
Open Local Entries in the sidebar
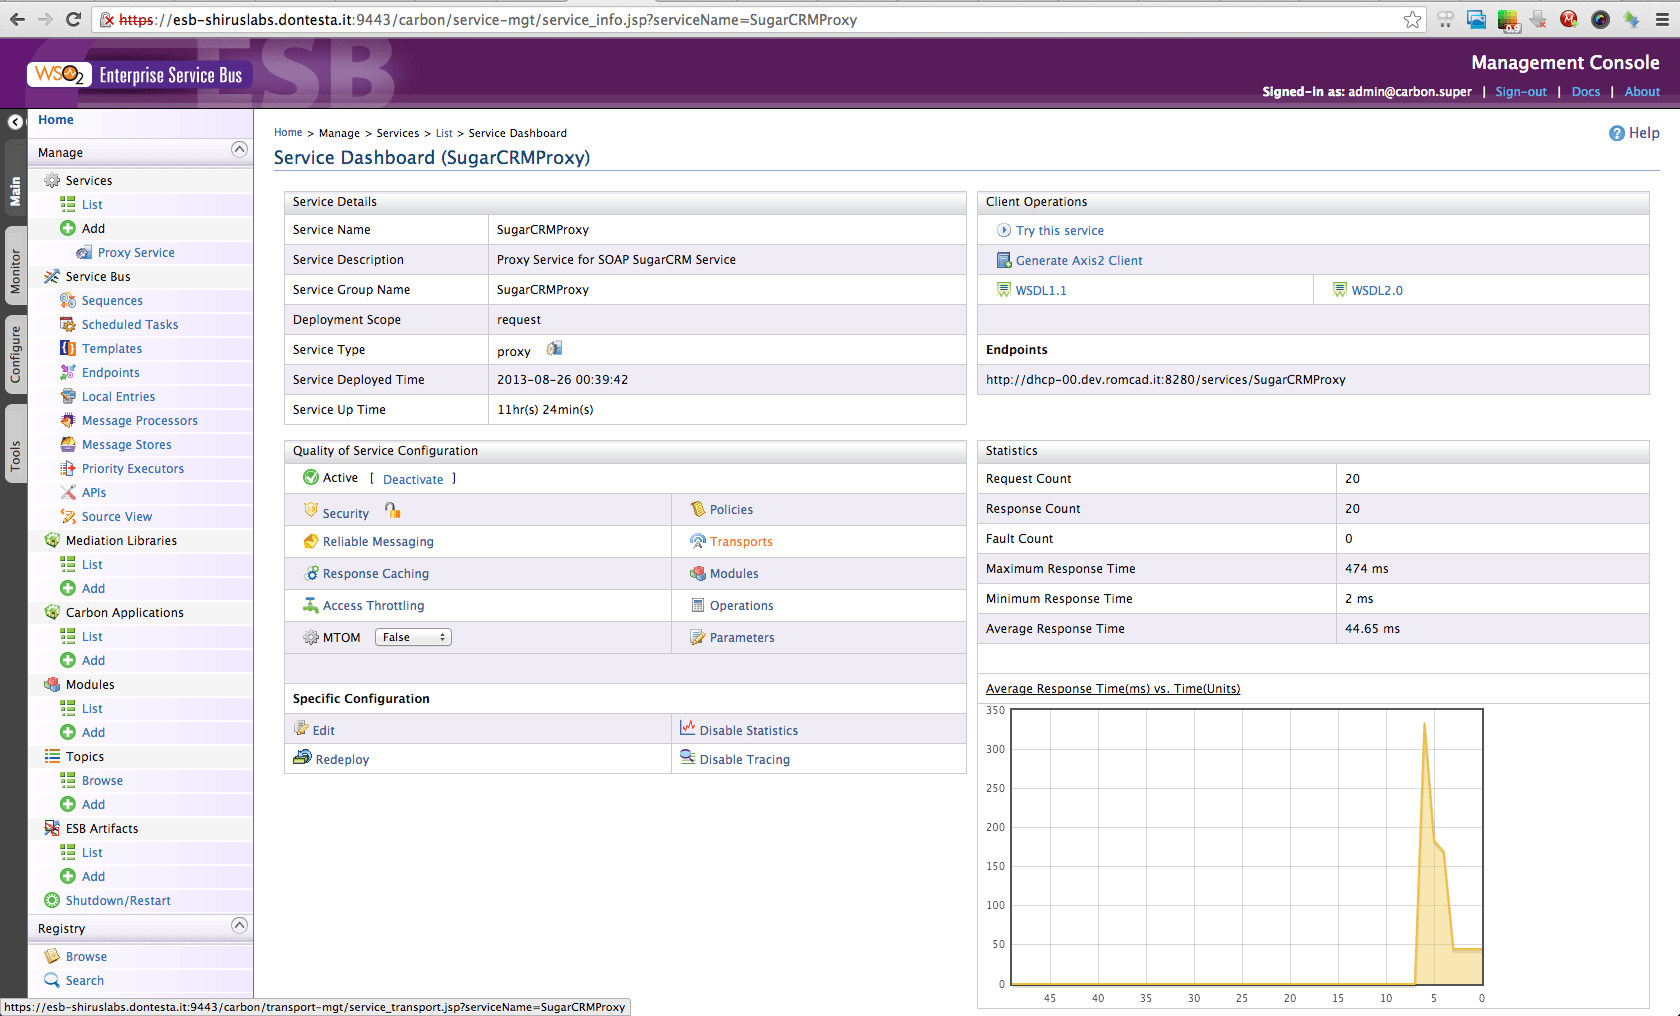pyautogui.click(x=118, y=396)
